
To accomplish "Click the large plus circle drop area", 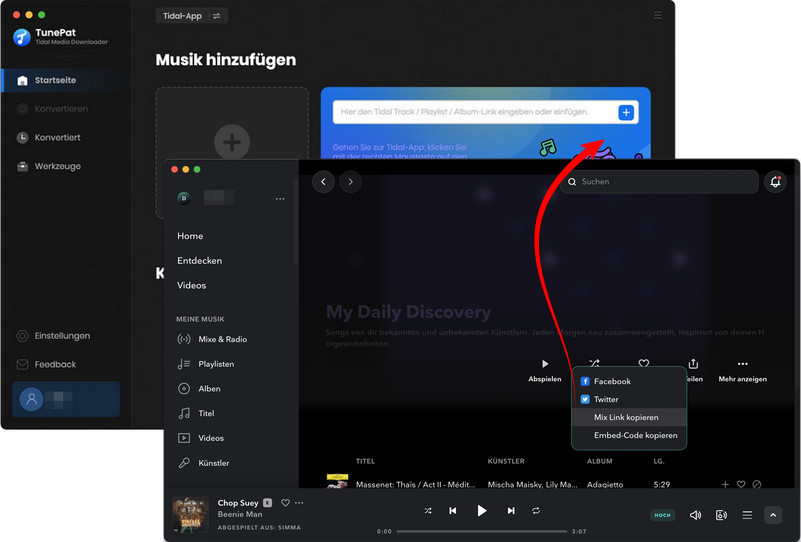I will pos(232,142).
